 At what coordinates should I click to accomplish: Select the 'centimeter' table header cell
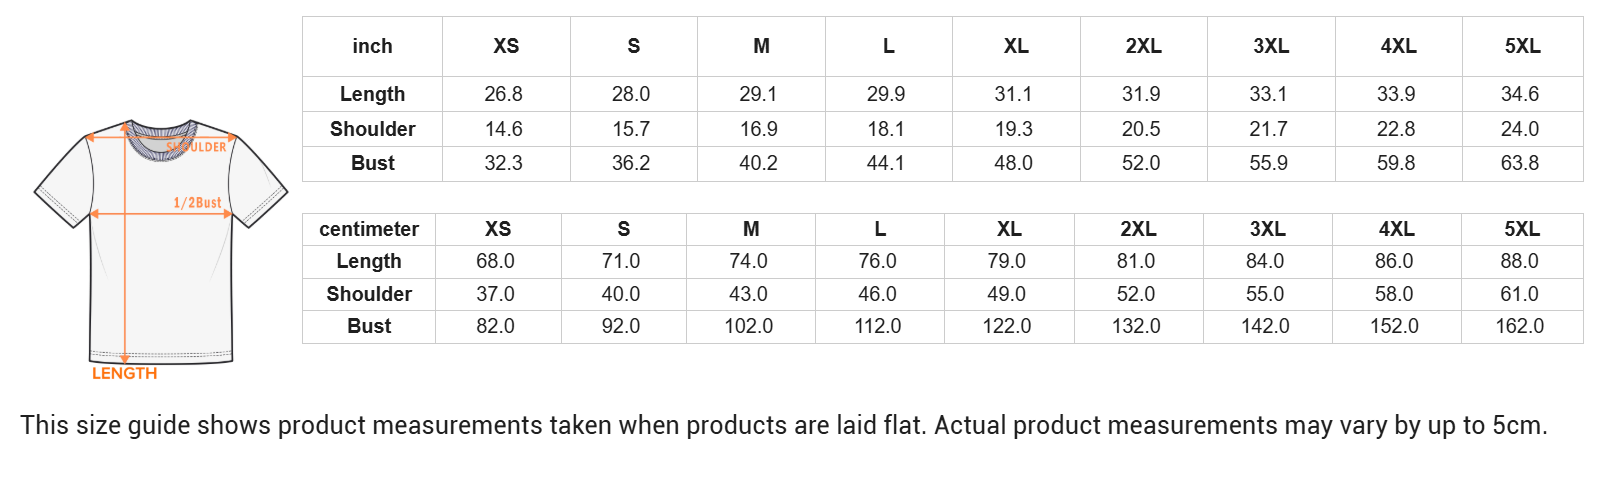click(x=369, y=229)
